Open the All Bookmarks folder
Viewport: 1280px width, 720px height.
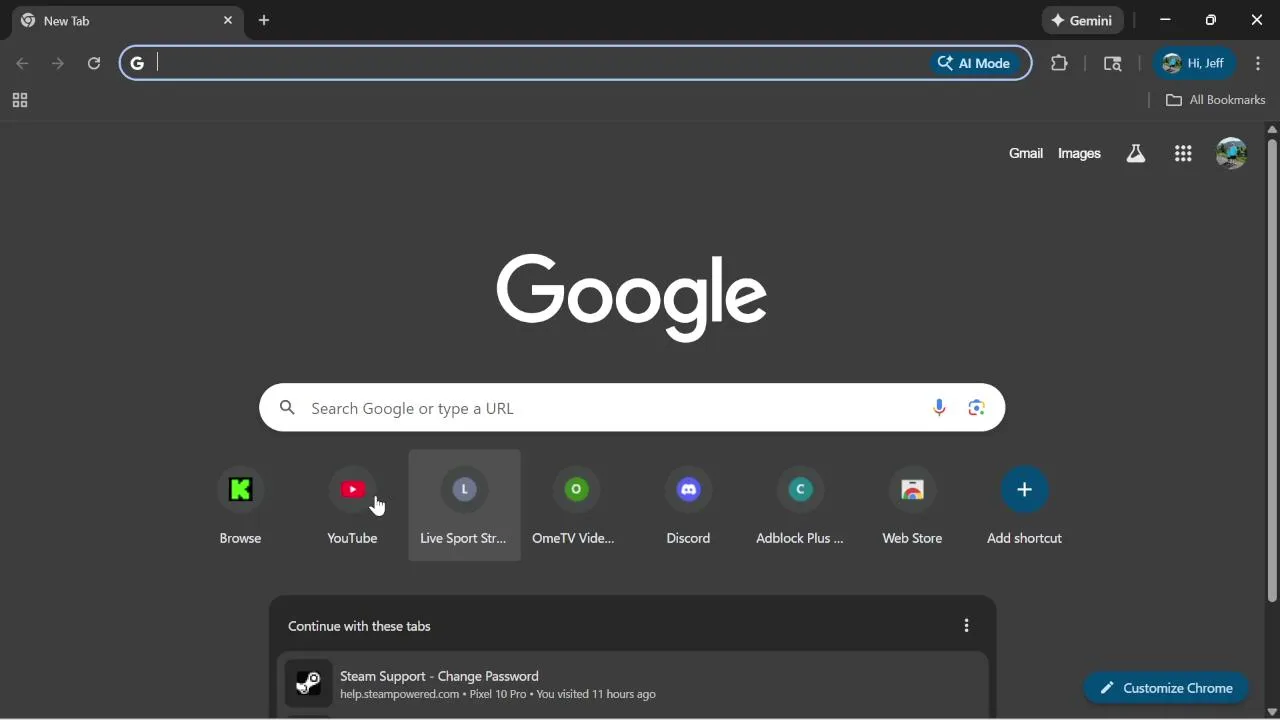[x=1215, y=100]
